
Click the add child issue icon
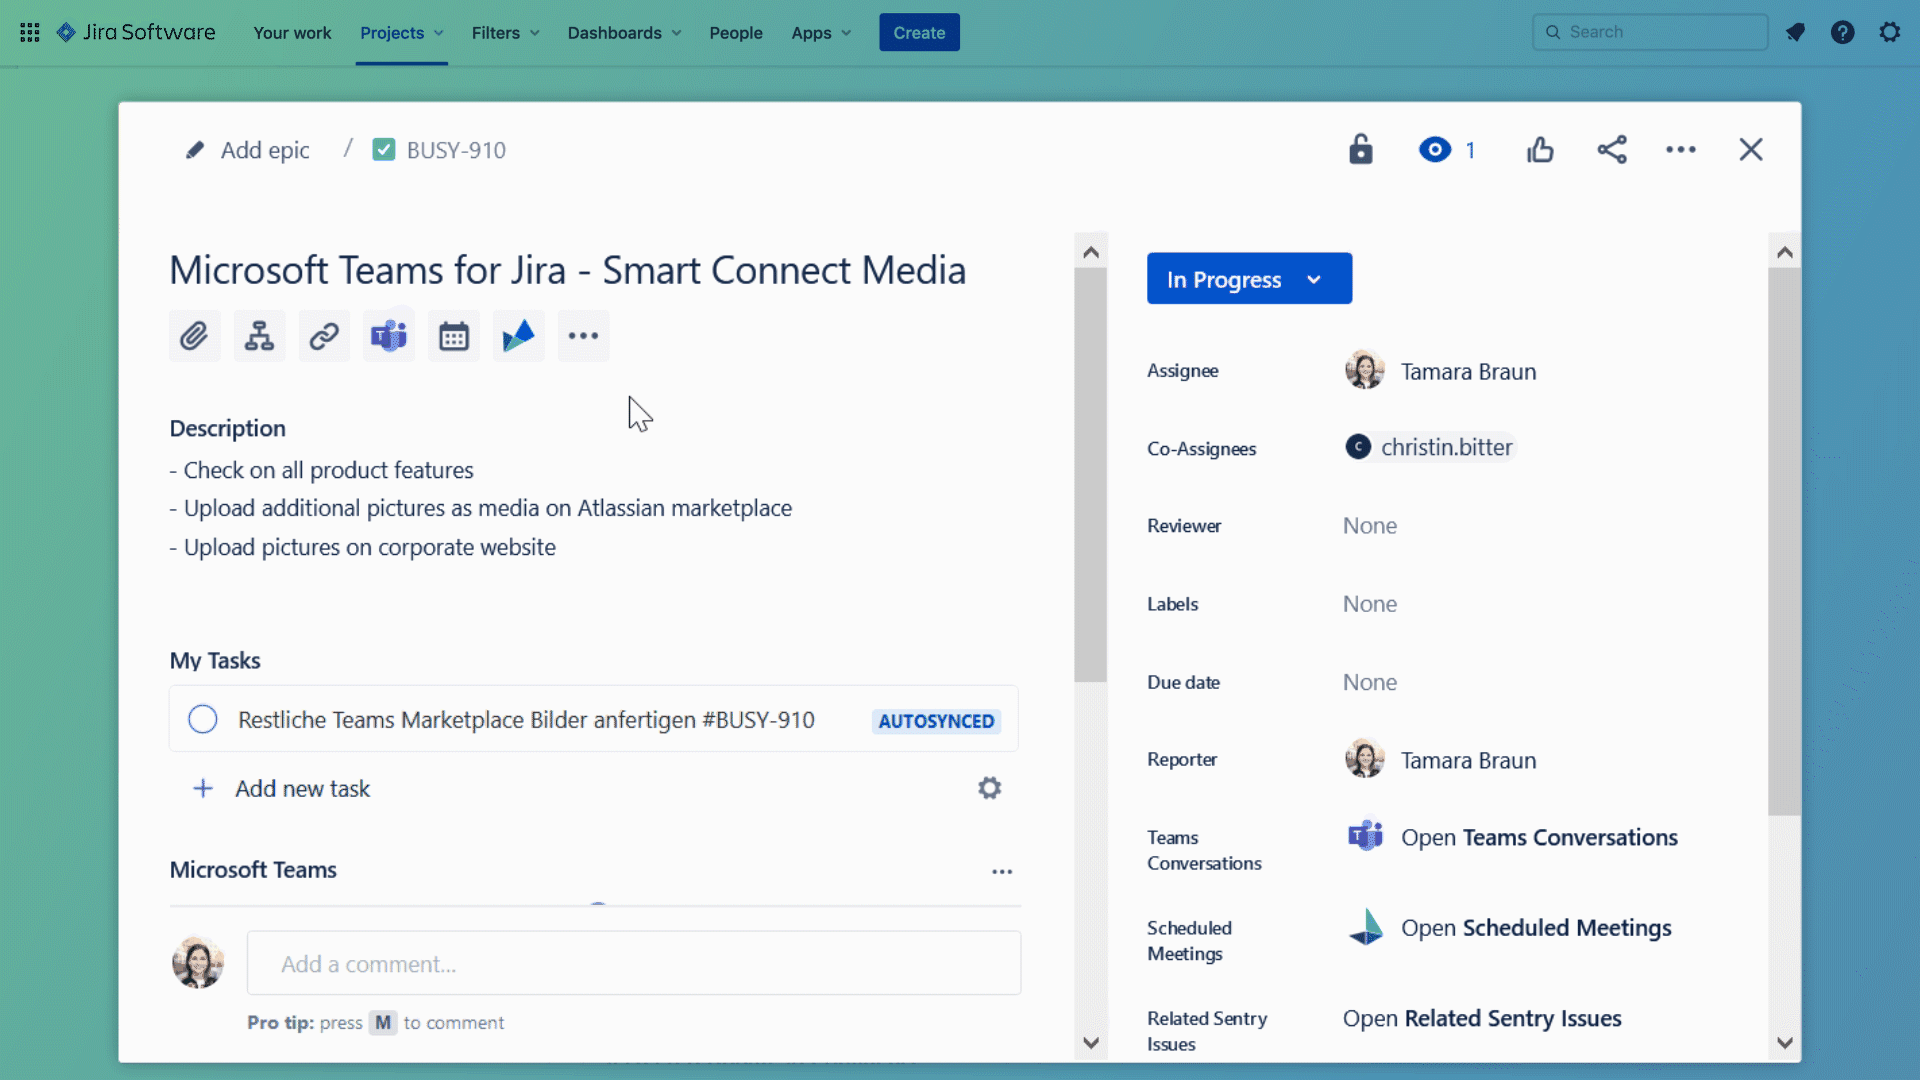[x=259, y=336]
